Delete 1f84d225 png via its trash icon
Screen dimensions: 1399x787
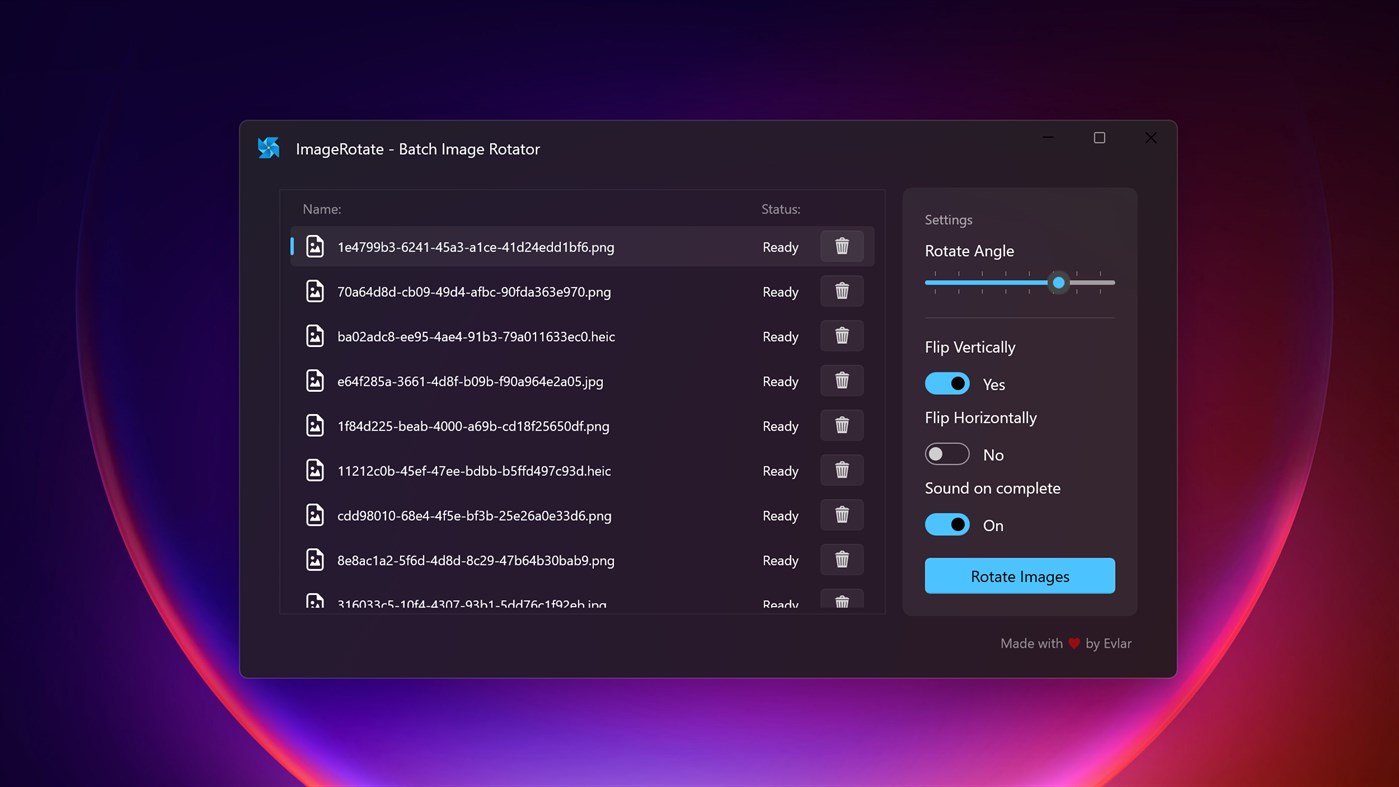tap(841, 425)
